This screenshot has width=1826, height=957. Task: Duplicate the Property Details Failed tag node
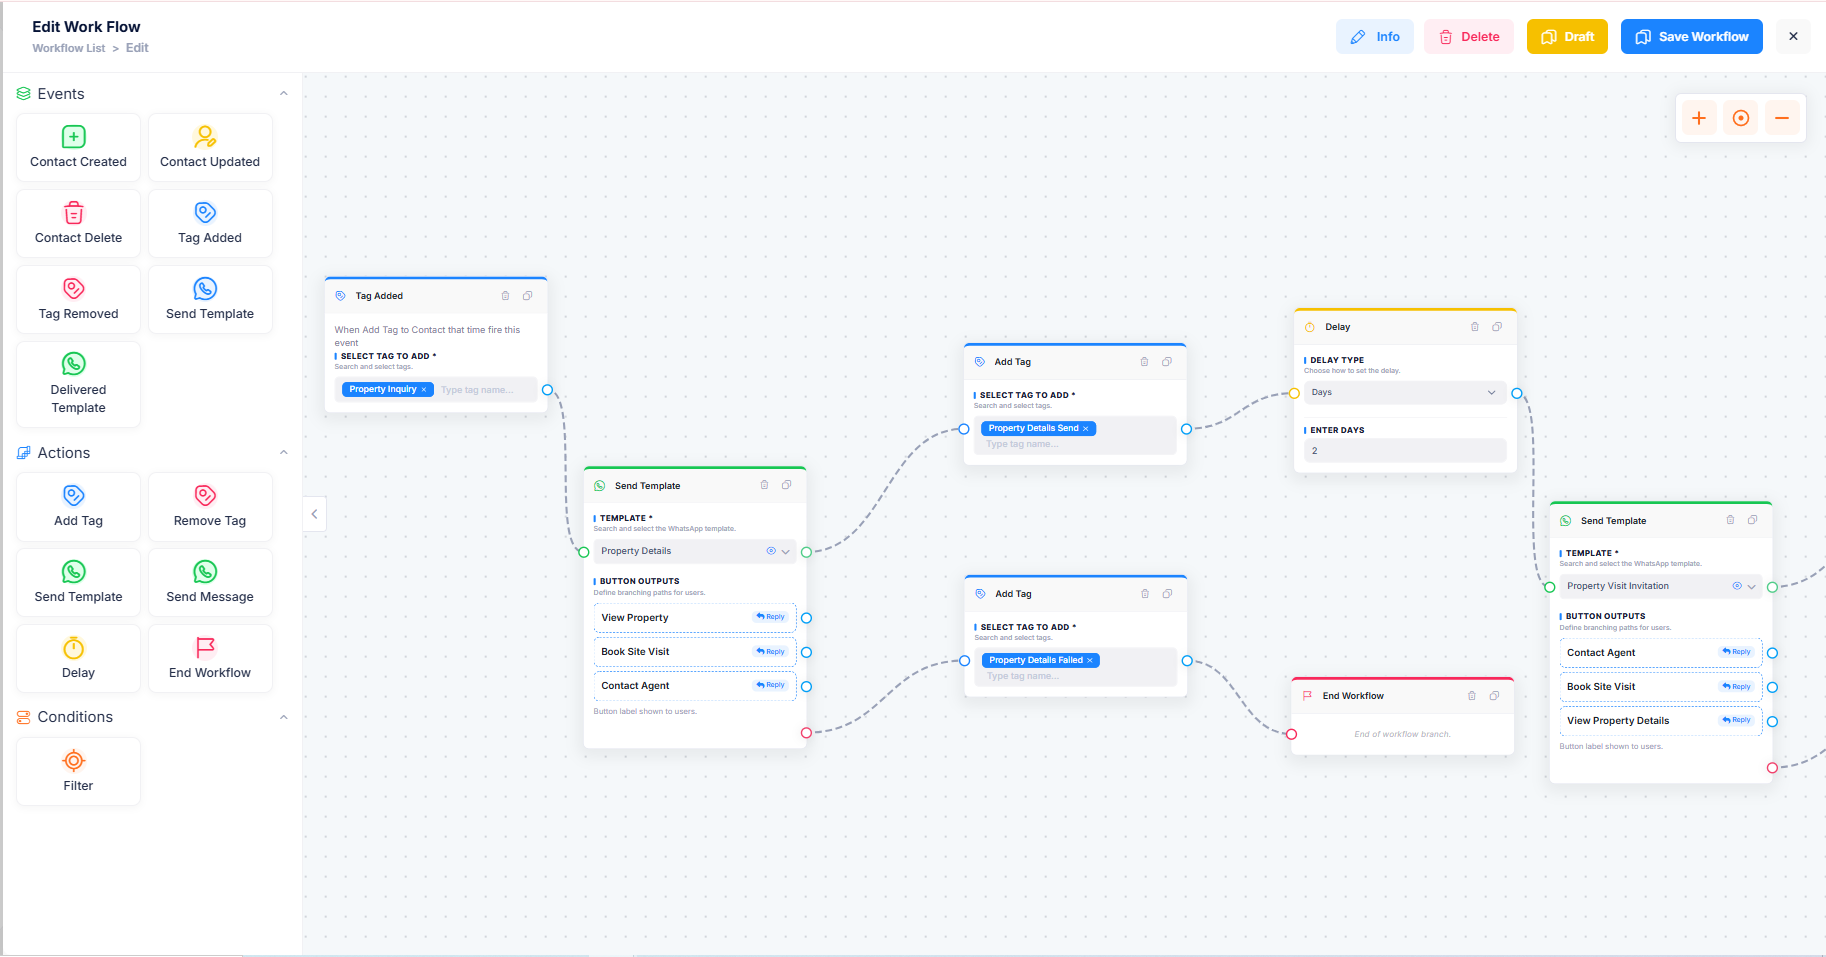pos(1167,594)
